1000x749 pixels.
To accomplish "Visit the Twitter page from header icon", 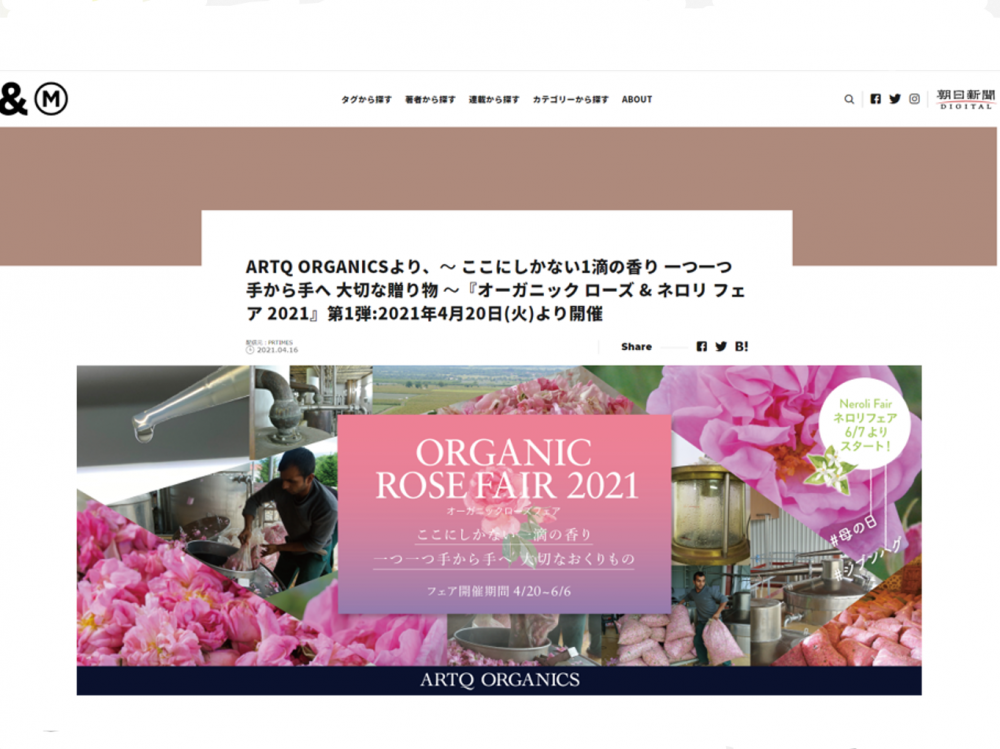I will [x=895, y=99].
